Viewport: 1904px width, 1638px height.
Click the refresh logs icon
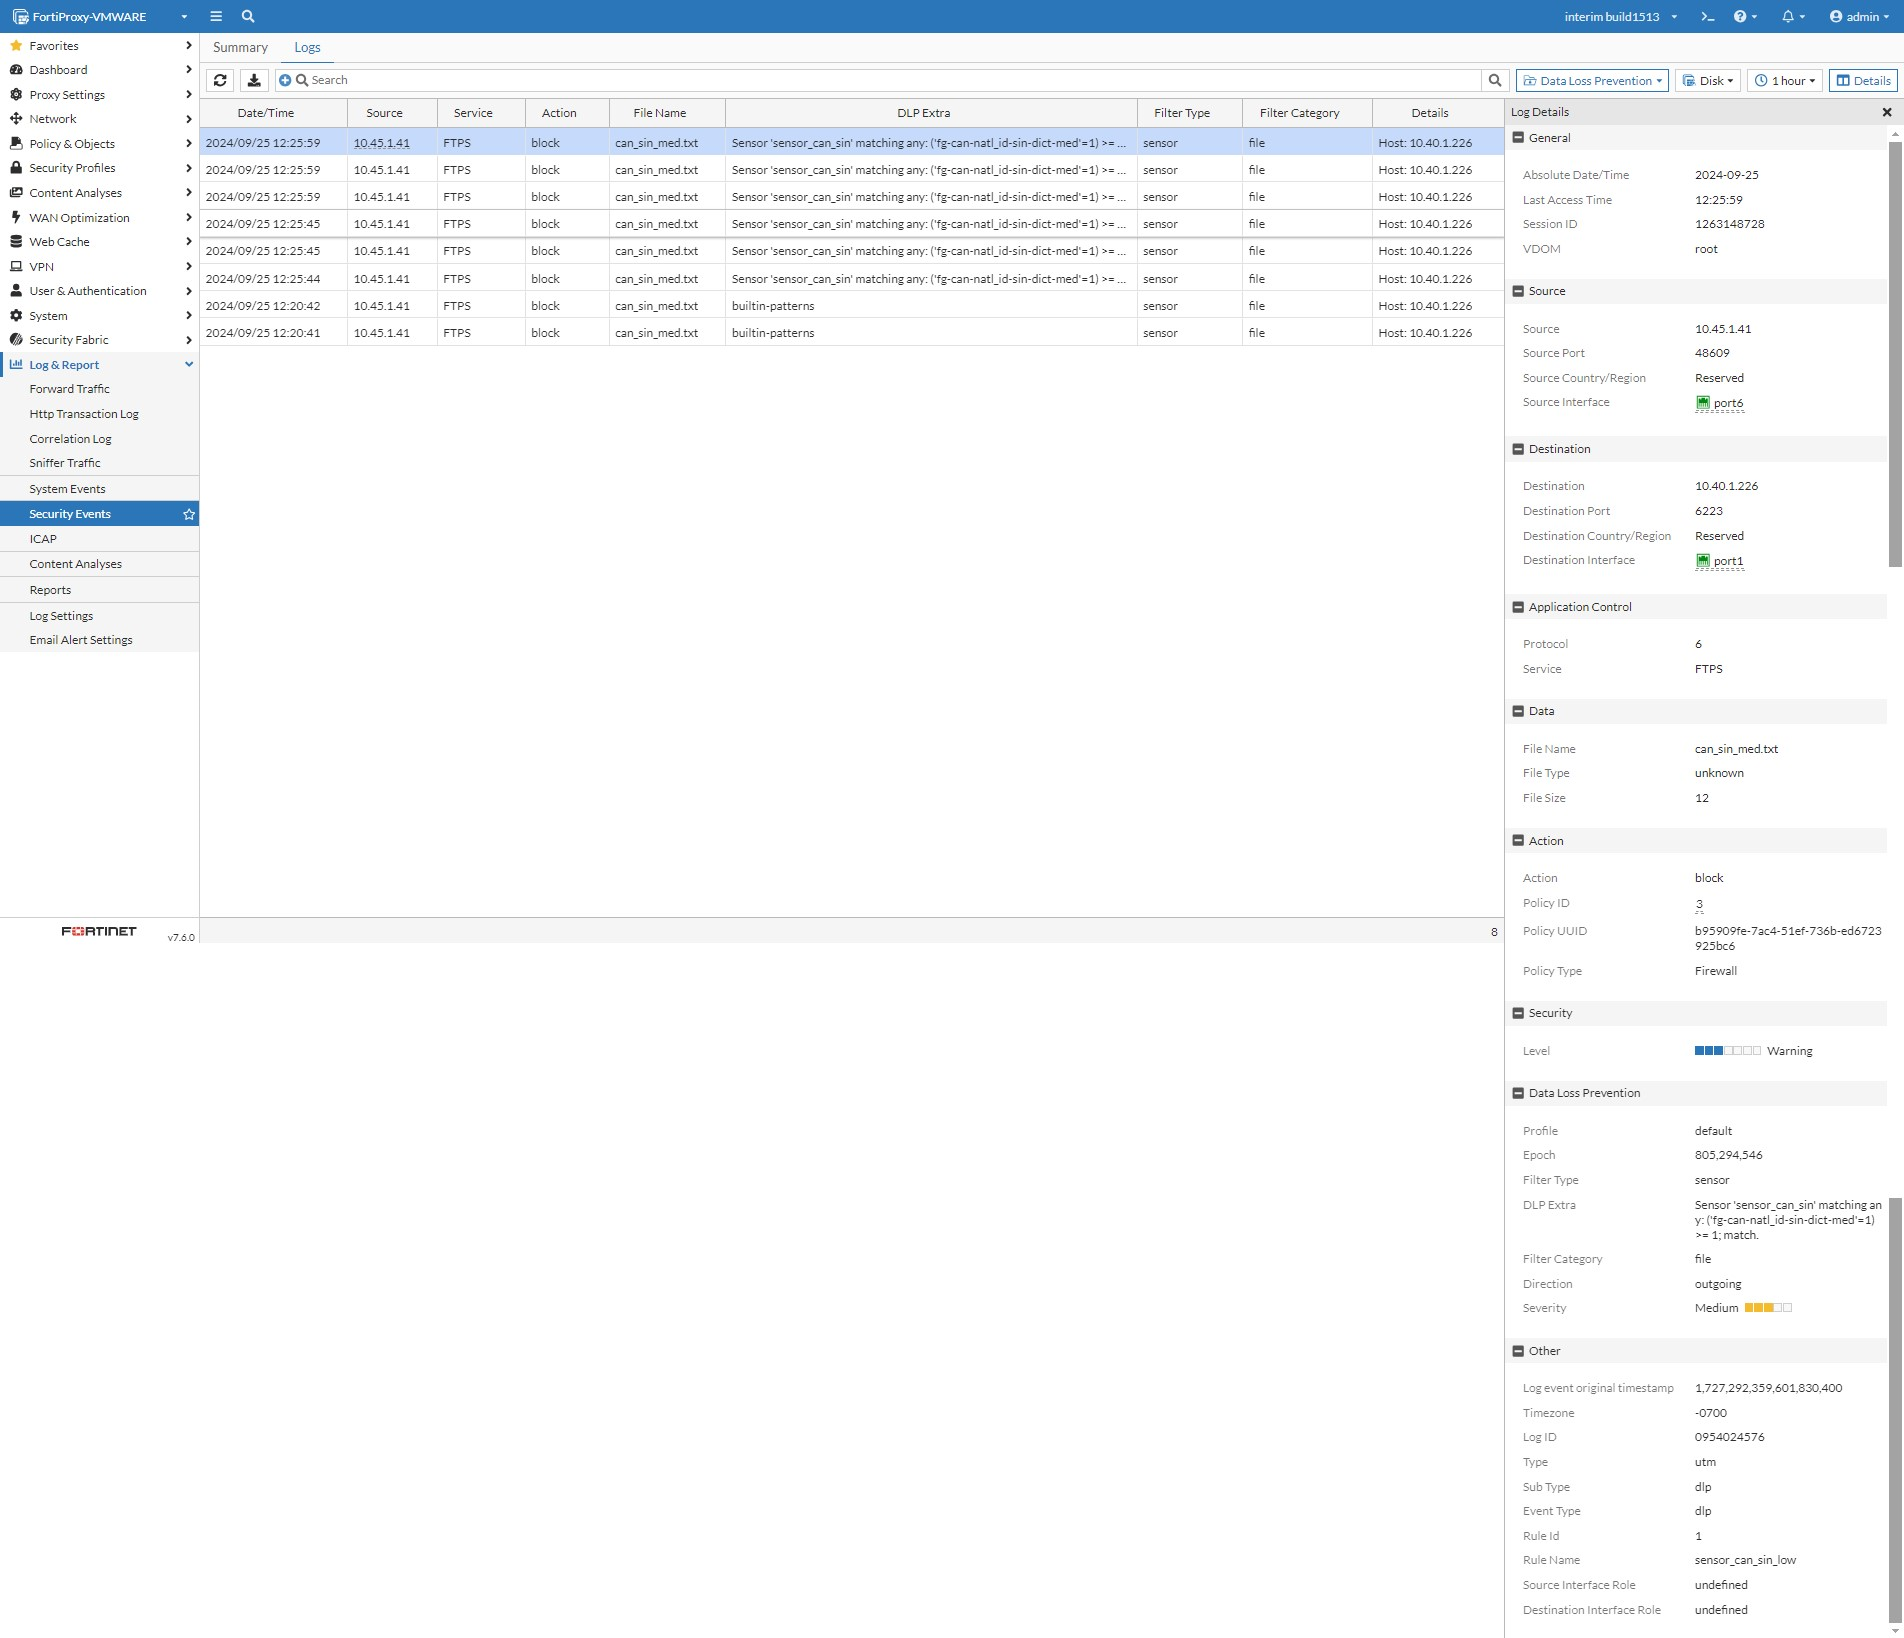(220, 80)
